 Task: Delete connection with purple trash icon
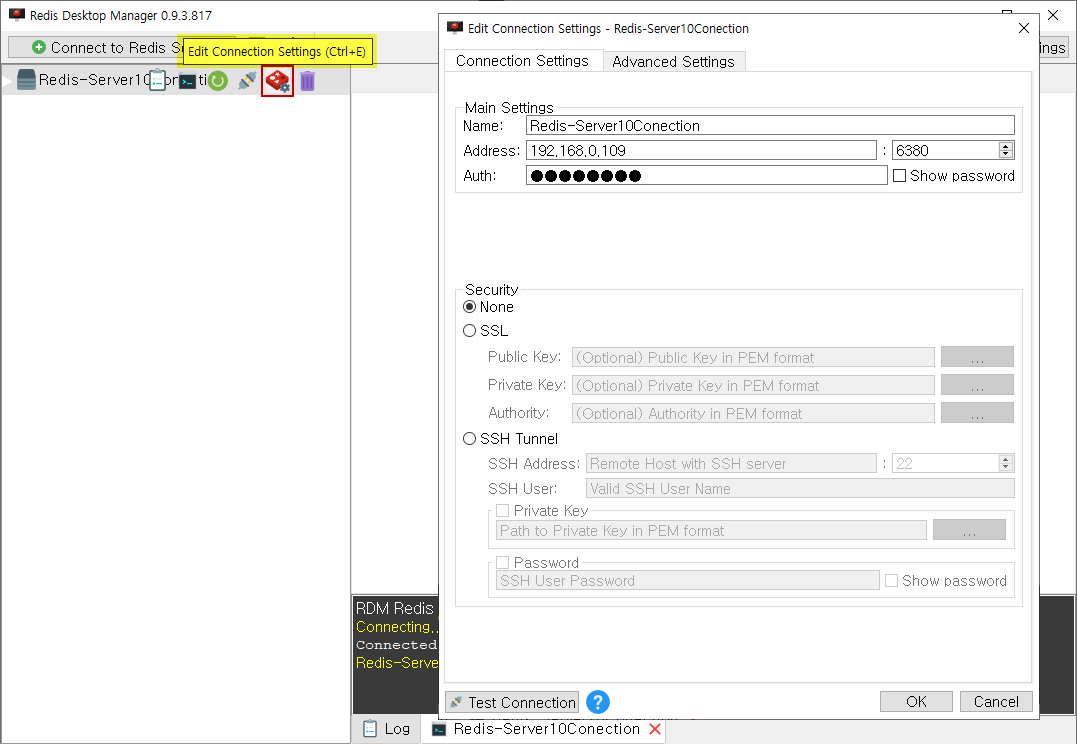tap(307, 81)
